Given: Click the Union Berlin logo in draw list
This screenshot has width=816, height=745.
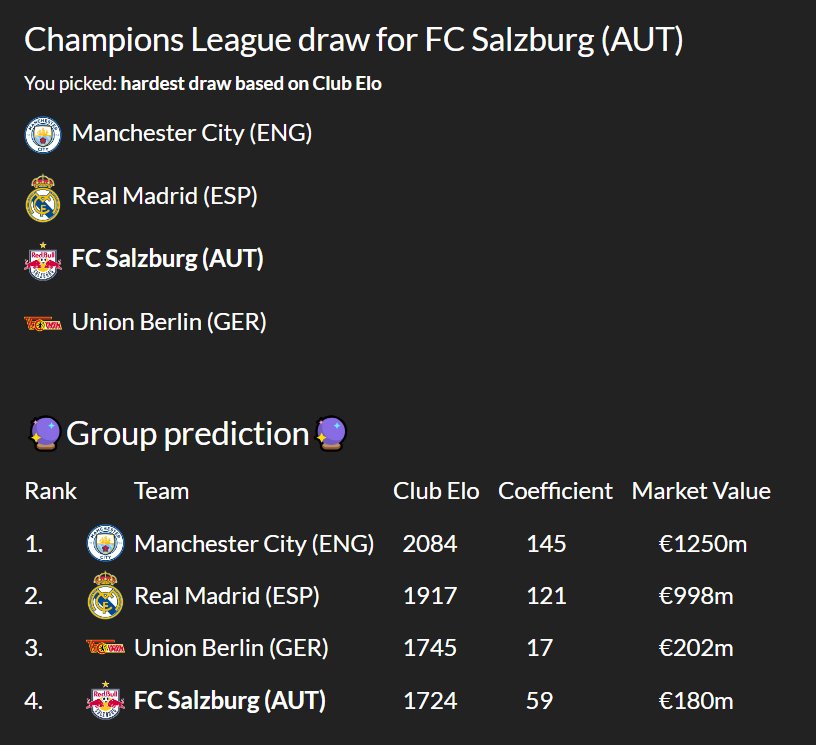Looking at the screenshot, I should tap(43, 324).
